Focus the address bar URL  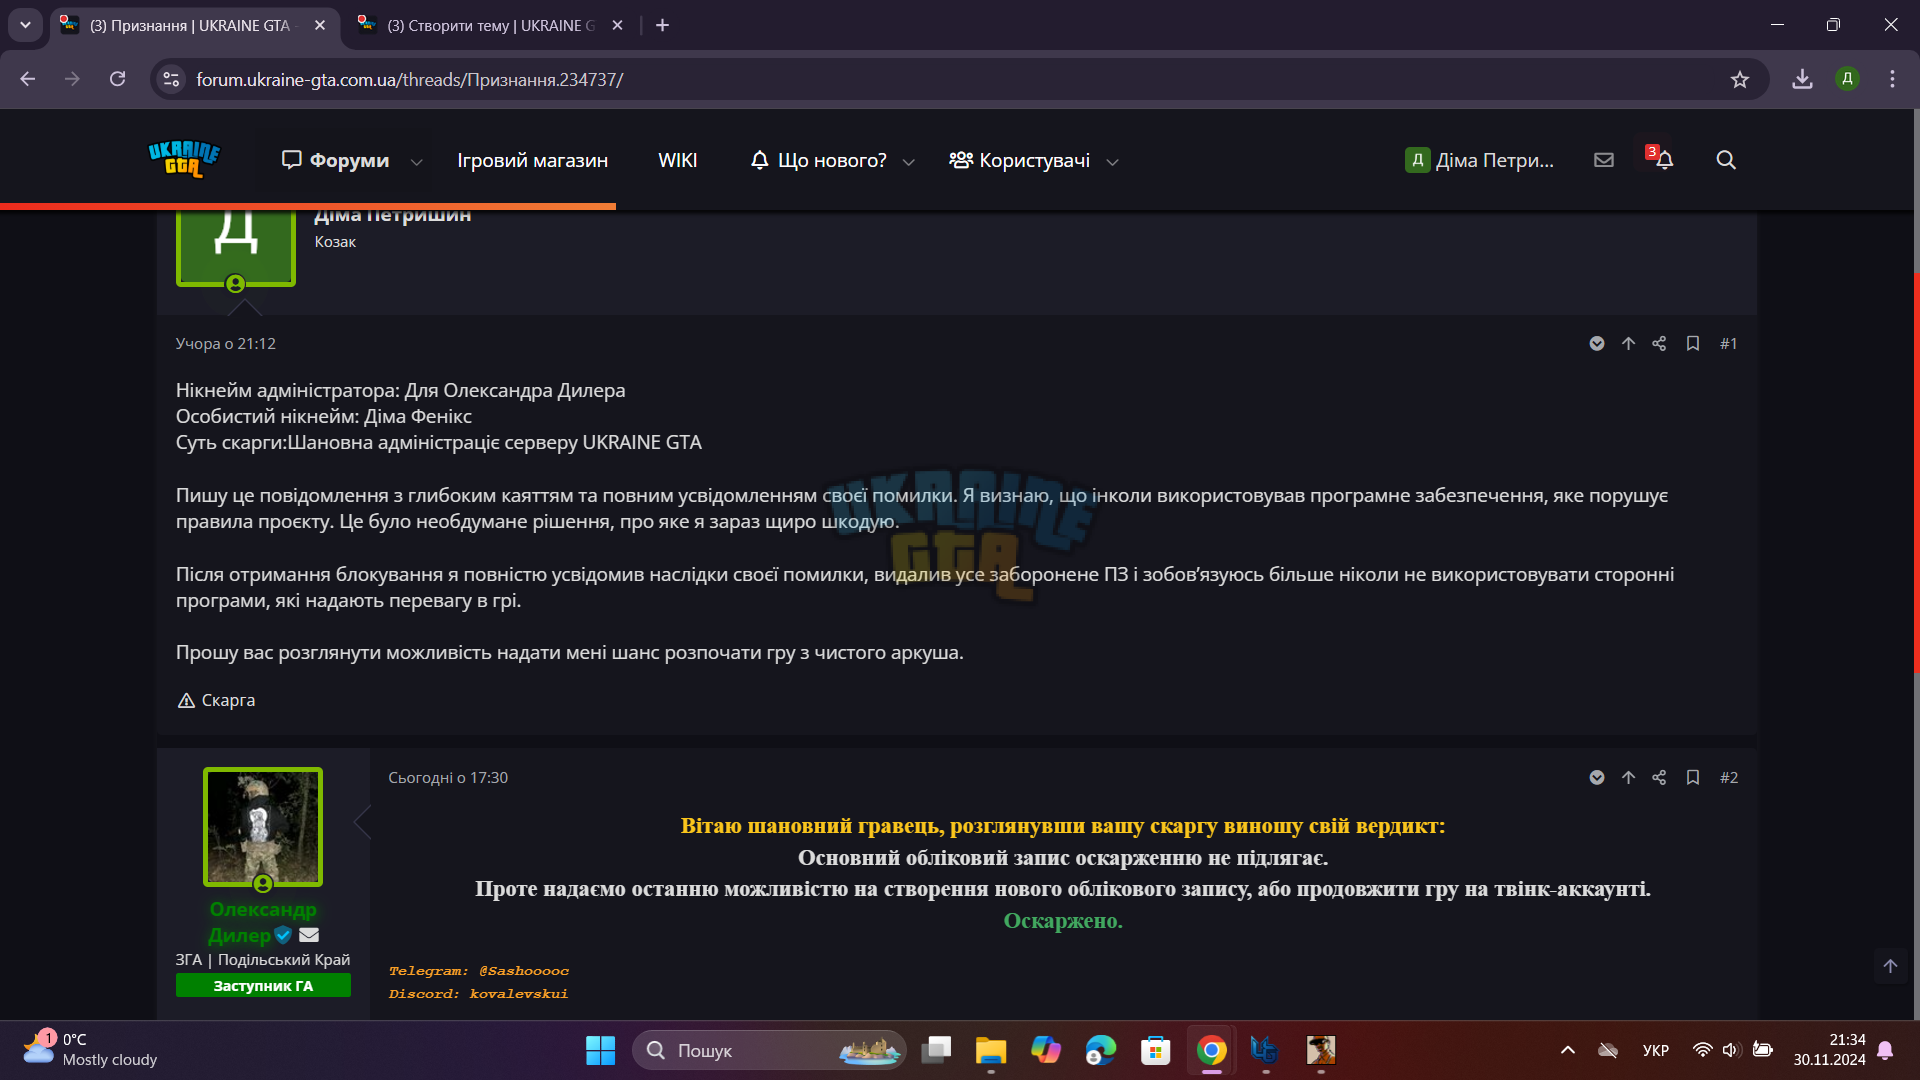click(410, 79)
